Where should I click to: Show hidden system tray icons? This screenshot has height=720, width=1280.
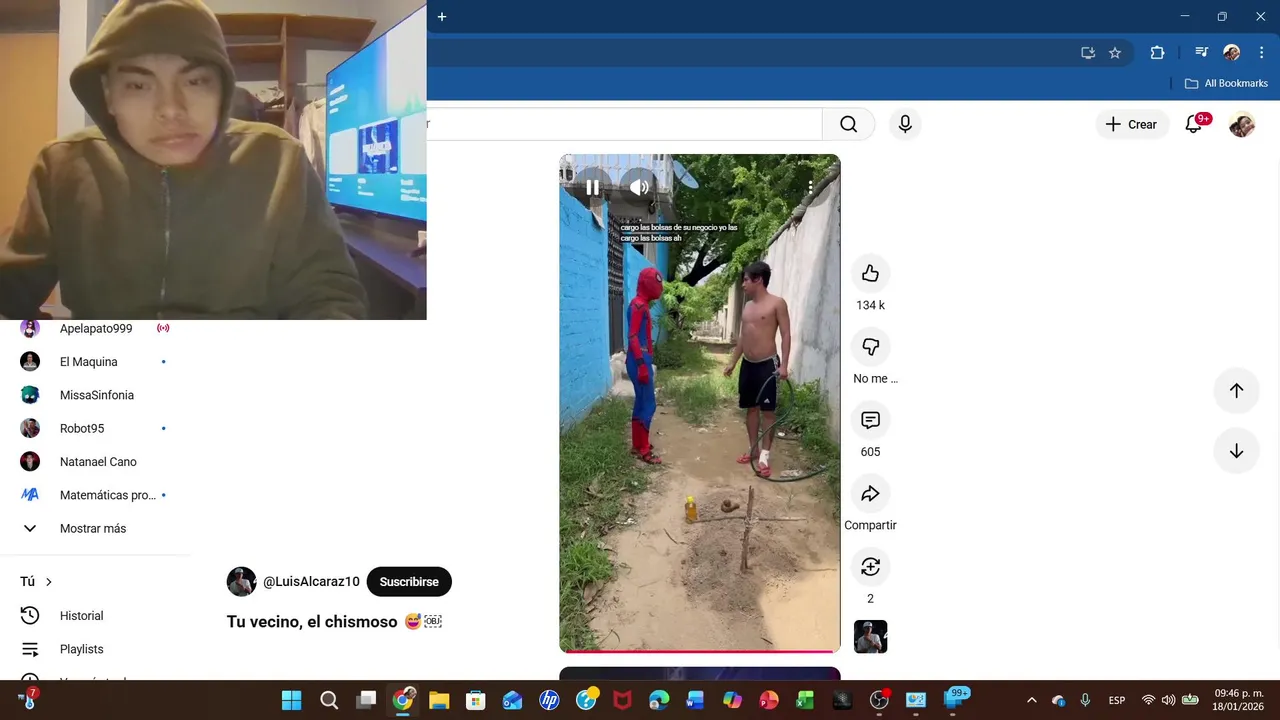(1032, 700)
